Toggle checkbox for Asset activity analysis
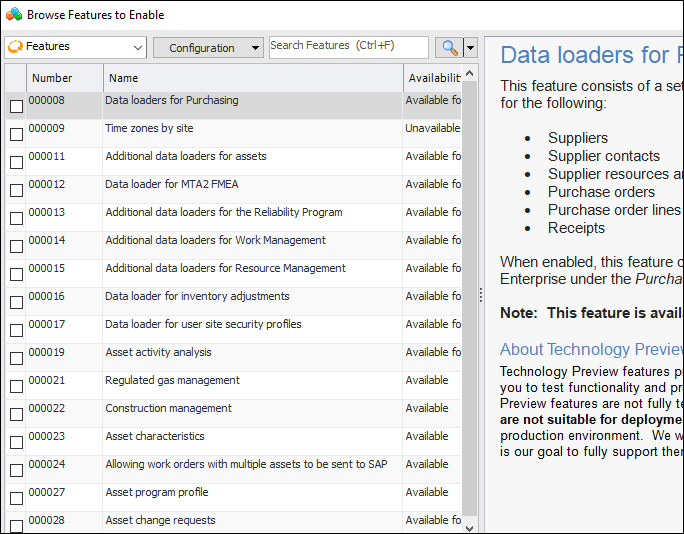The width and height of the screenshot is (684, 534). [x=16, y=358]
